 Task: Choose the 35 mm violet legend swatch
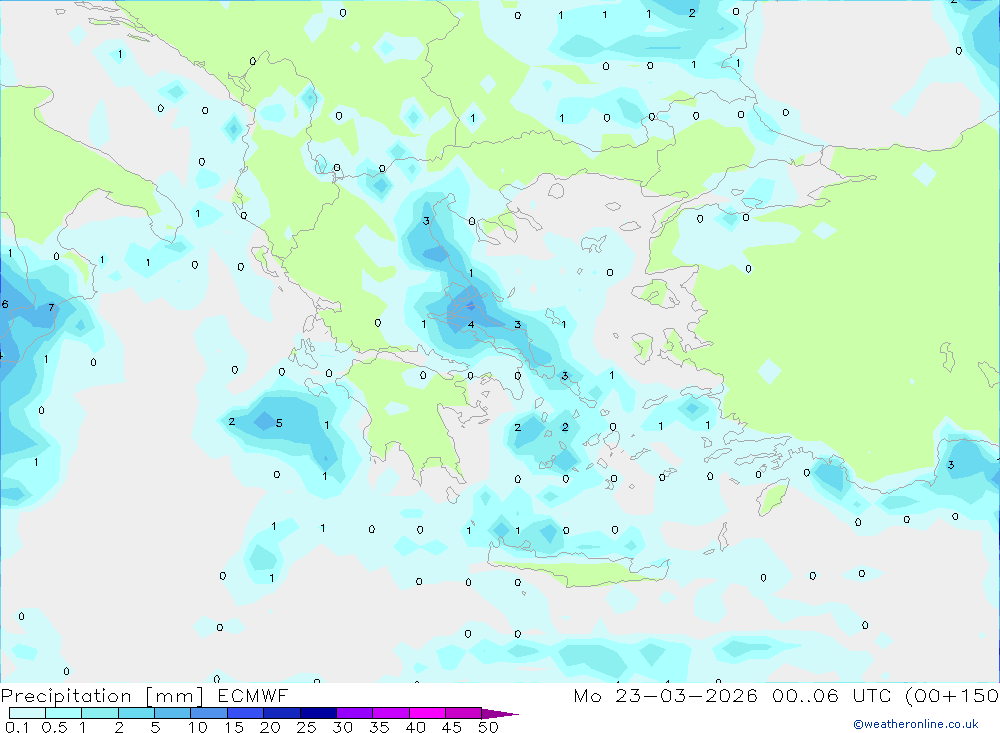[x=391, y=713]
